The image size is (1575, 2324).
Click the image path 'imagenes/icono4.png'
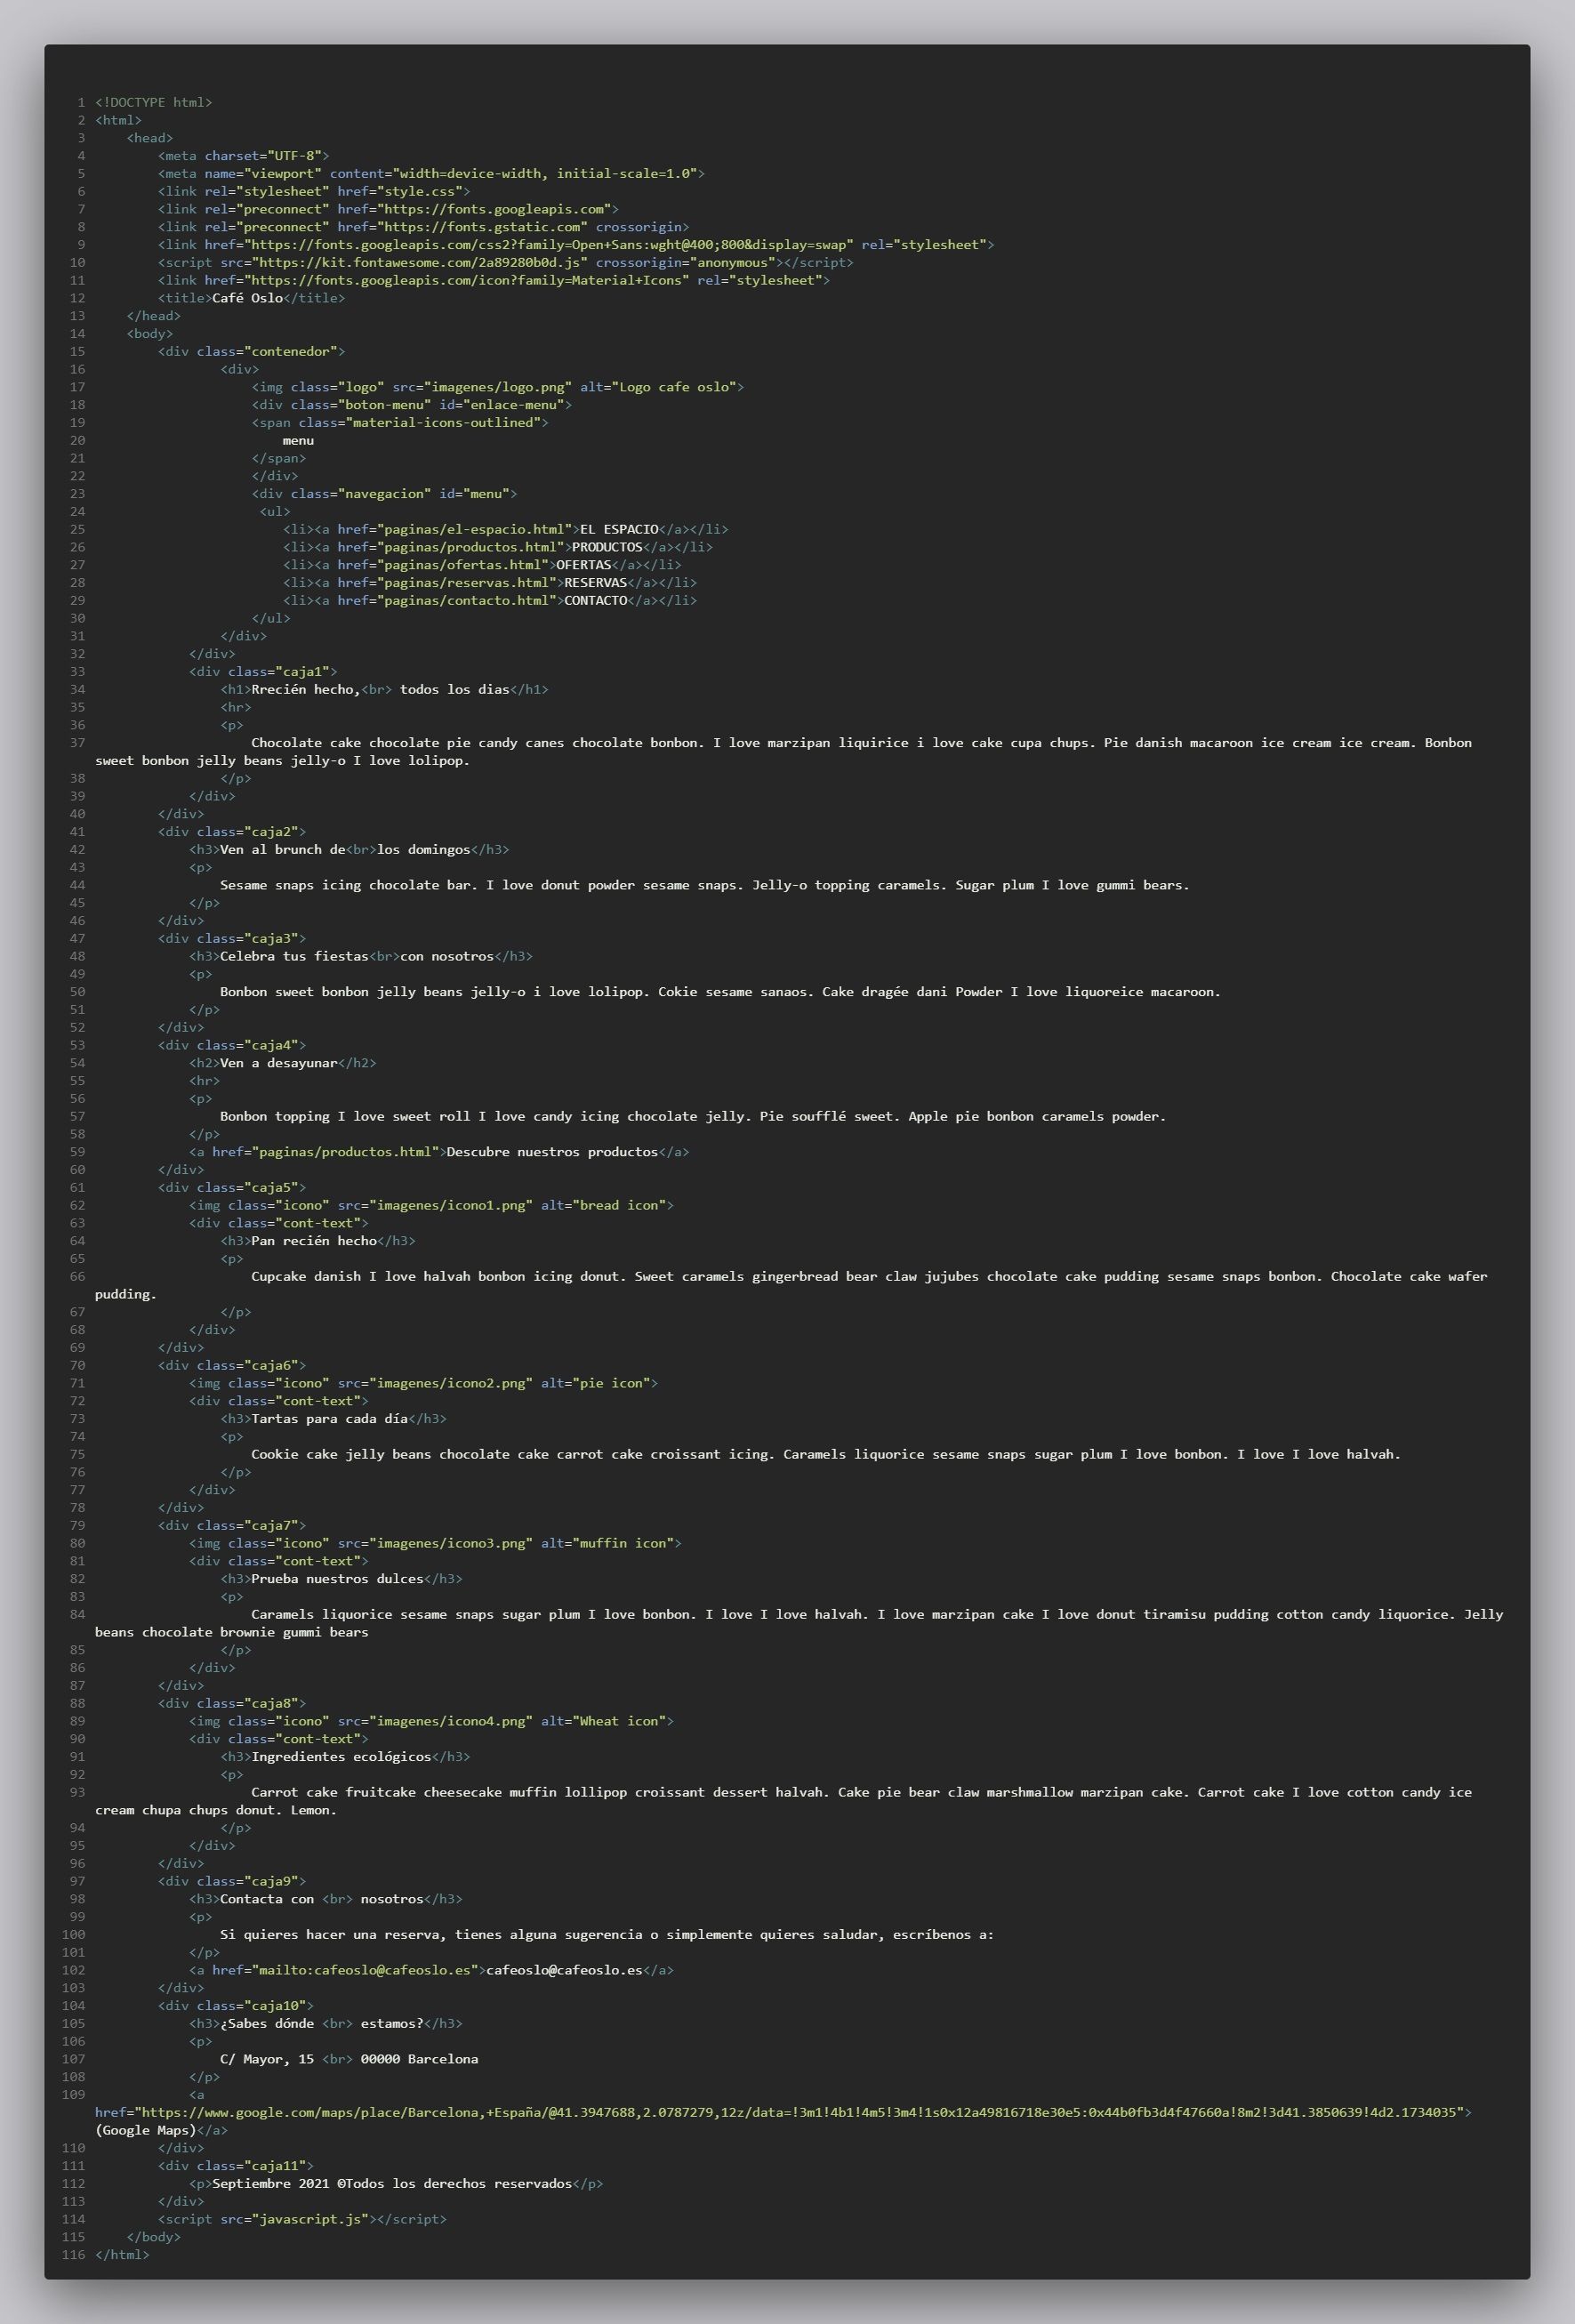click(451, 1721)
